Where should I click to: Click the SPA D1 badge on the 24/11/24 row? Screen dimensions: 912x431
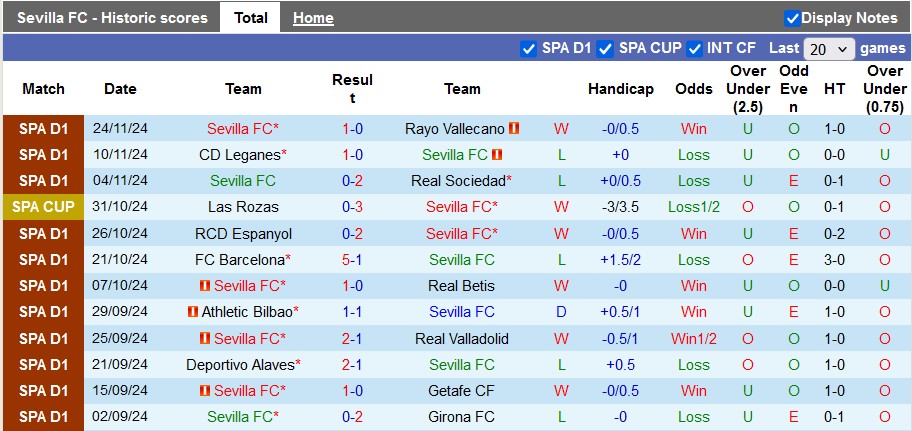tap(43, 129)
